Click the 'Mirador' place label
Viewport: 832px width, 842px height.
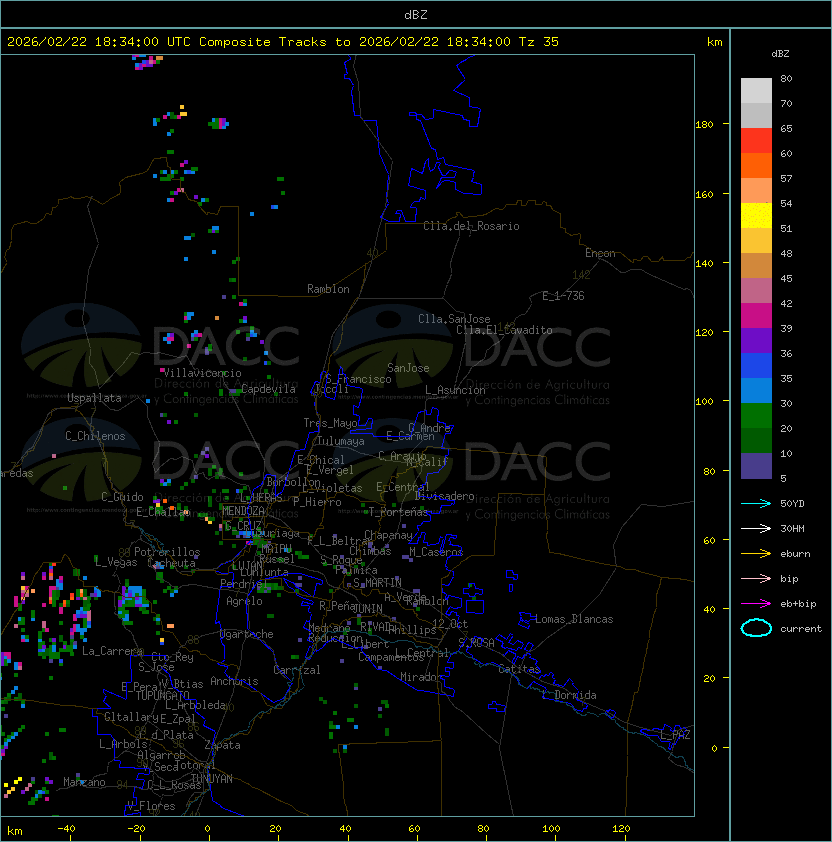coord(421,677)
